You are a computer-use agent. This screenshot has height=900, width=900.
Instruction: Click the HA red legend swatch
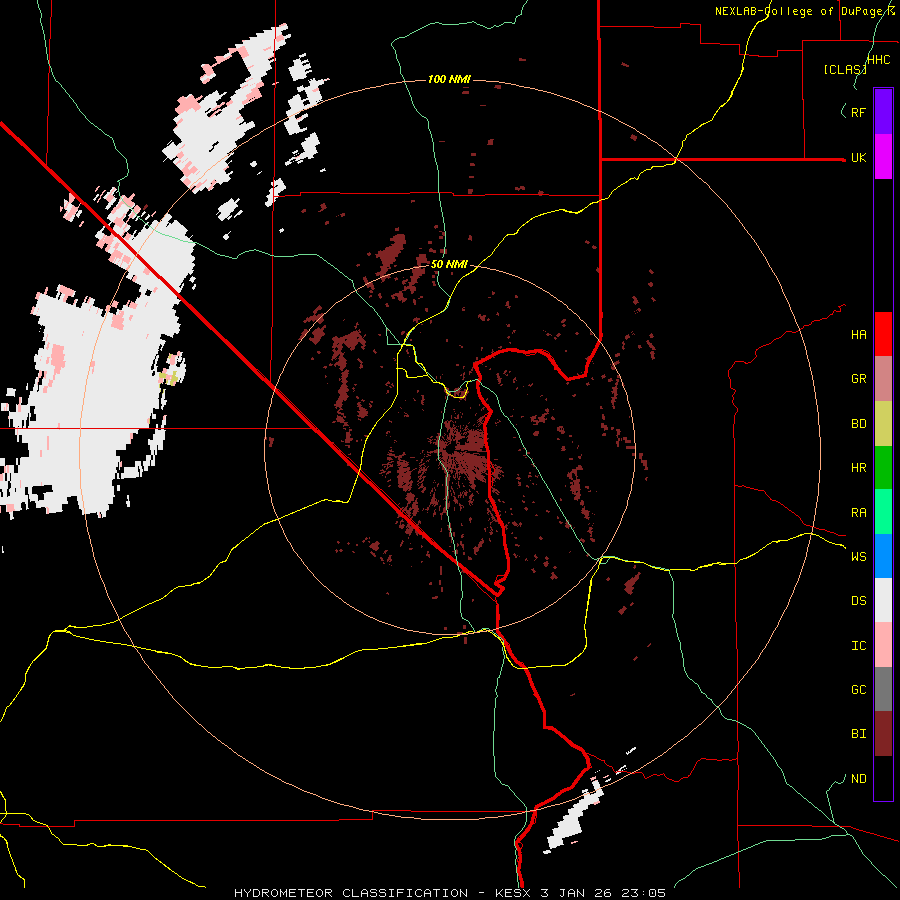883,334
